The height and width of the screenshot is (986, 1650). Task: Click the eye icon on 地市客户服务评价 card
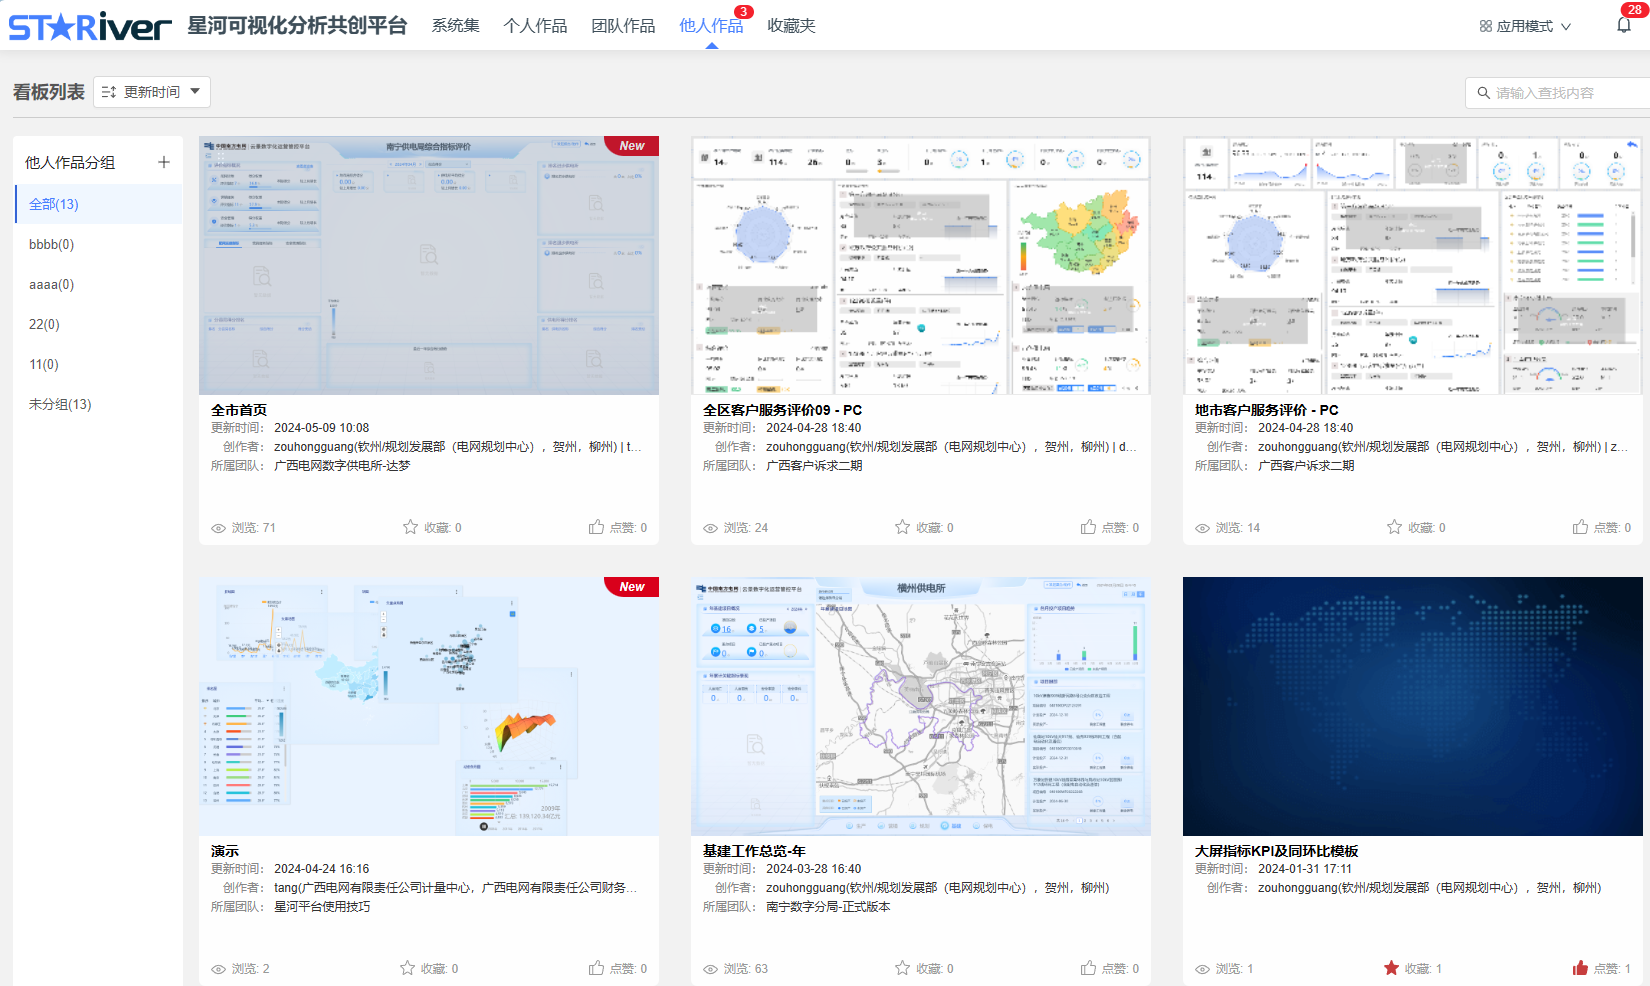(x=1202, y=528)
